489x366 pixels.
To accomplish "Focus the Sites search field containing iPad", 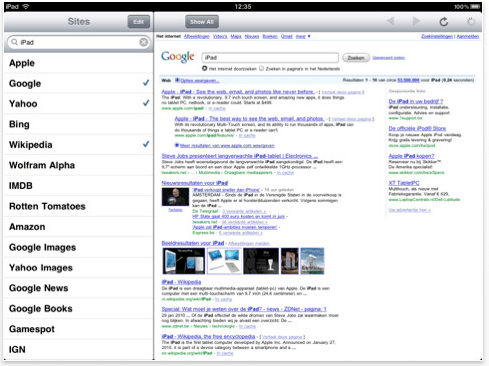I will [x=79, y=42].
